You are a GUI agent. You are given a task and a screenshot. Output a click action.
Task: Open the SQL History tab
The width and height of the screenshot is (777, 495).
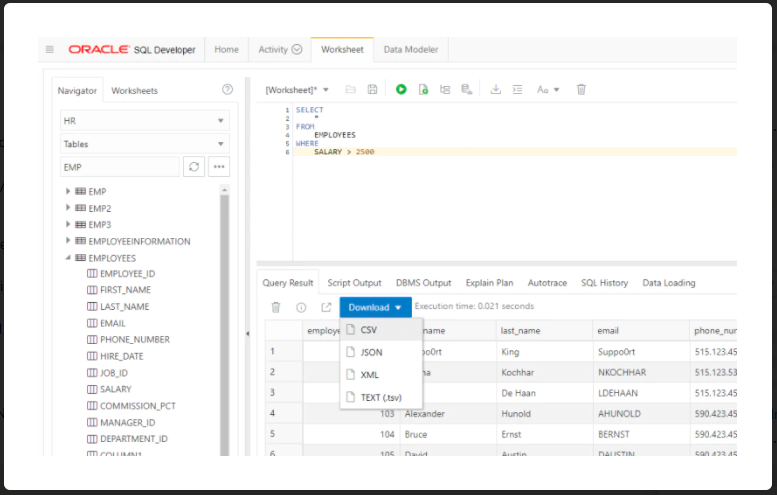[x=605, y=283]
